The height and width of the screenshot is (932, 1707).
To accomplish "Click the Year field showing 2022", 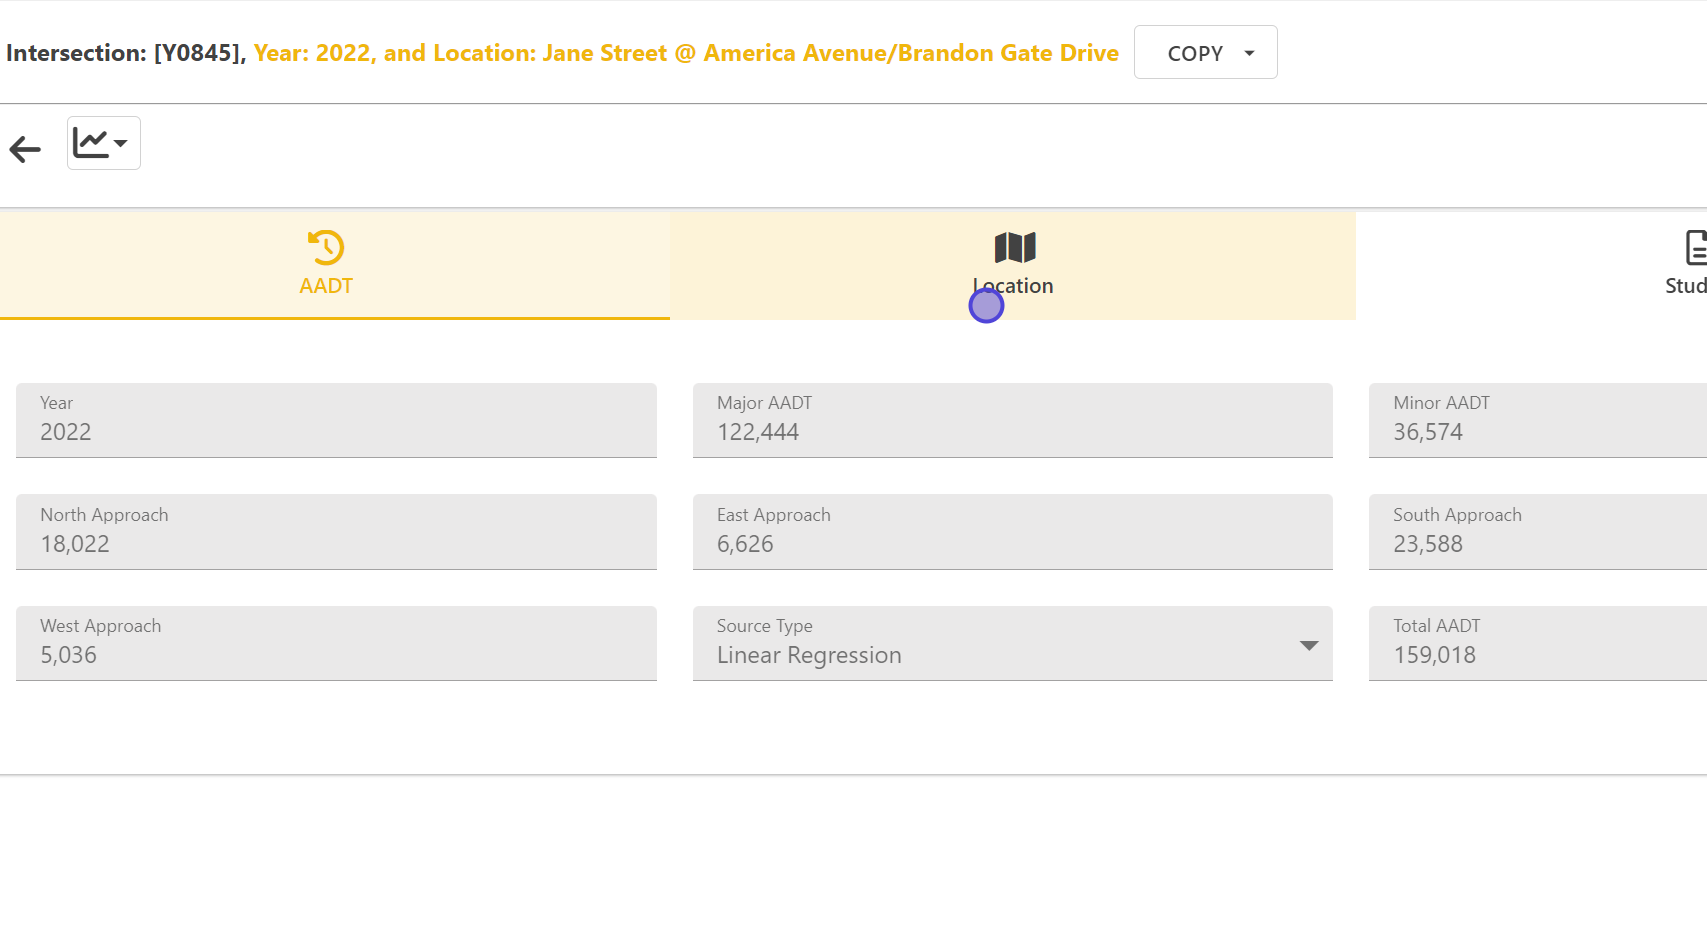I will pos(336,421).
